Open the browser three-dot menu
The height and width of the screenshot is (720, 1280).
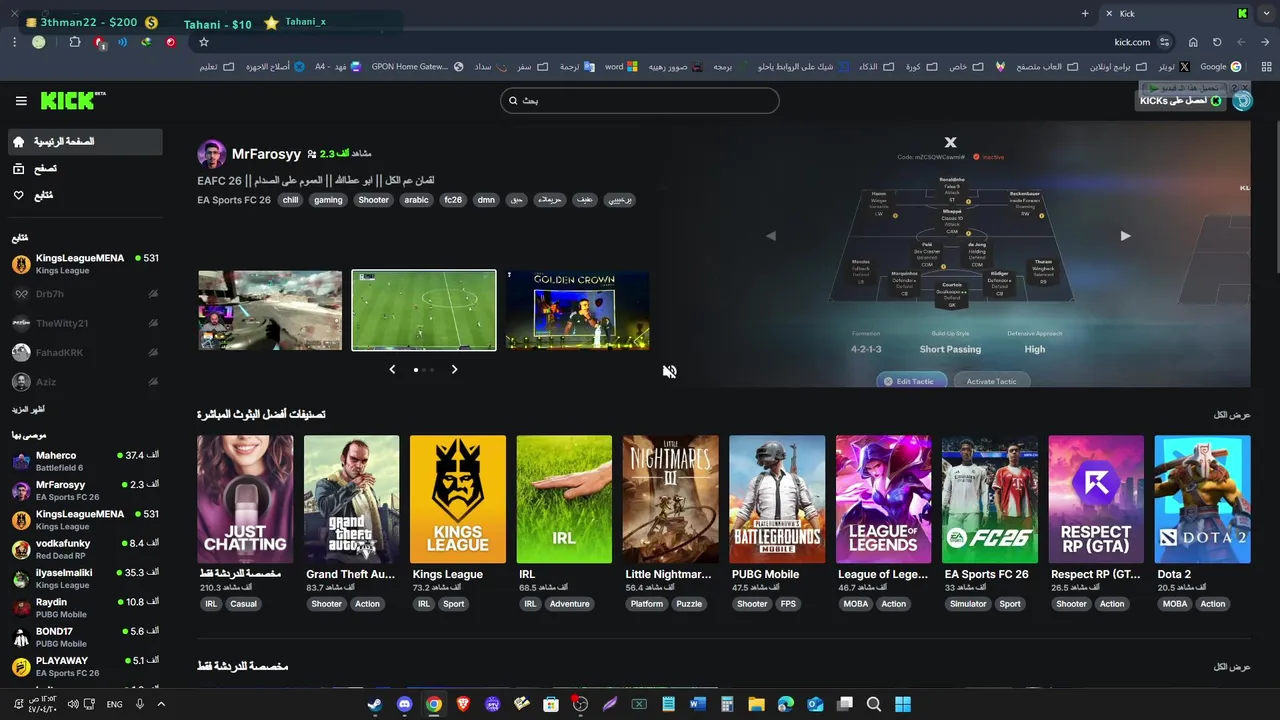pyautogui.click(x=14, y=42)
